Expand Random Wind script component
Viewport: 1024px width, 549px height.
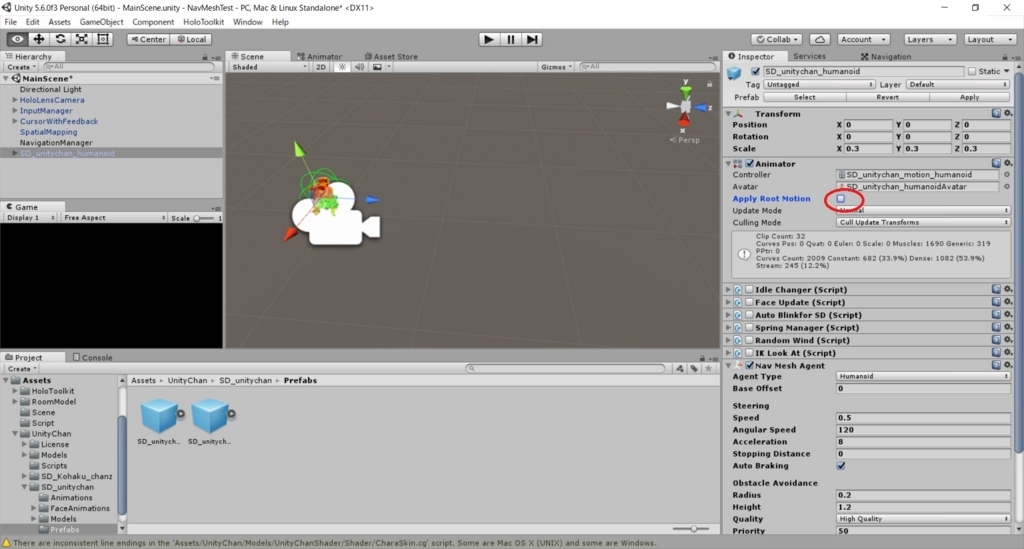pyautogui.click(x=728, y=339)
